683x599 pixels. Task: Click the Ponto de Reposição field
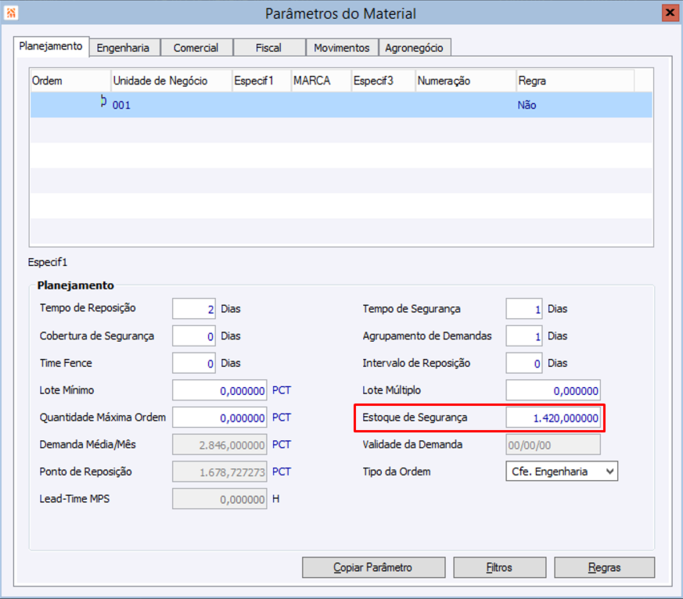[220, 471]
